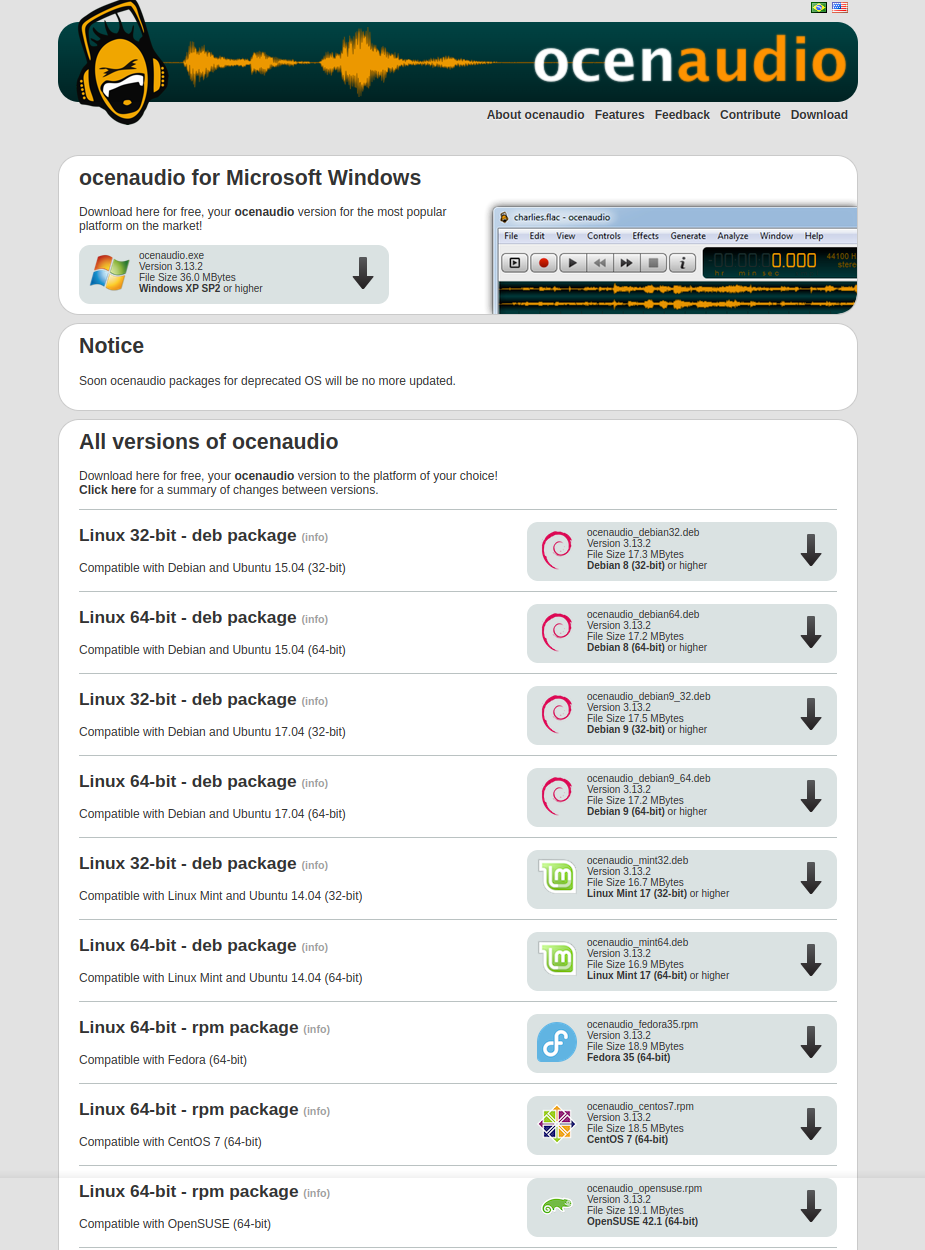Open the Download page in navigation
925x1250 pixels.
click(819, 115)
